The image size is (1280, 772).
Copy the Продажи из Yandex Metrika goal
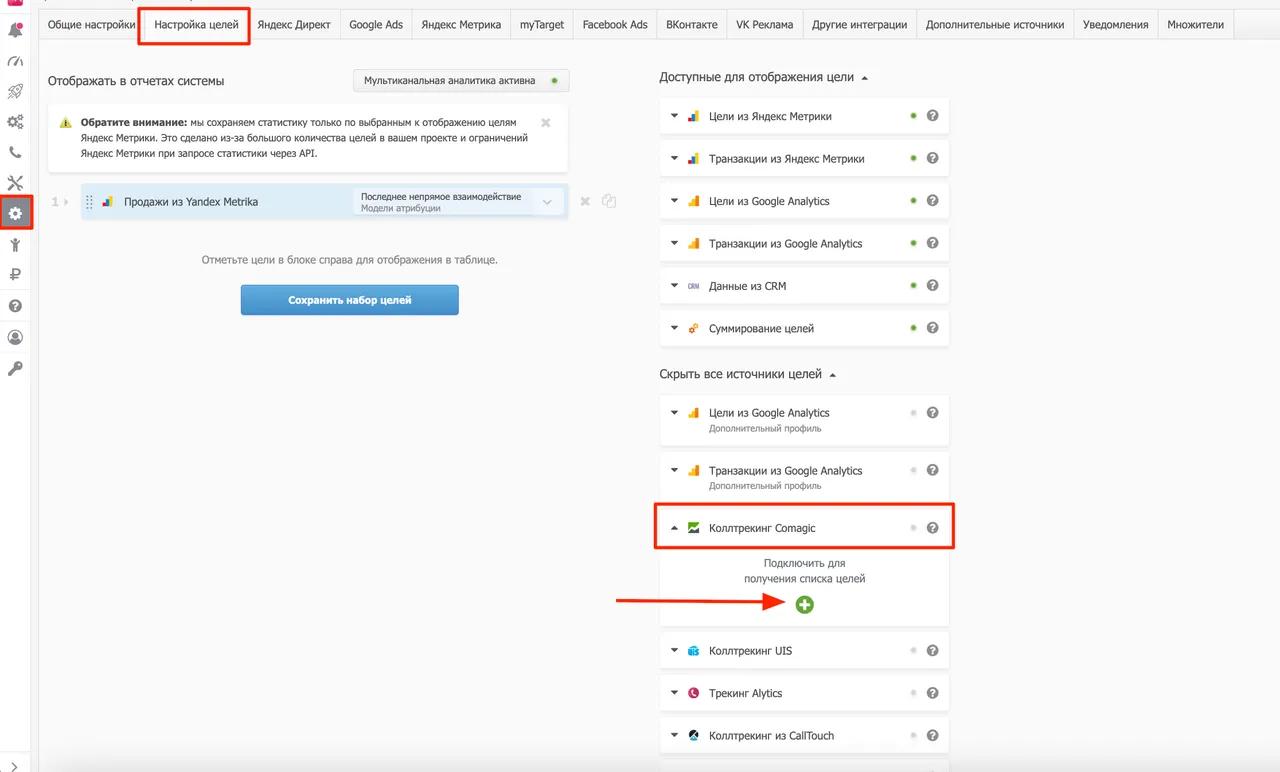tap(609, 201)
